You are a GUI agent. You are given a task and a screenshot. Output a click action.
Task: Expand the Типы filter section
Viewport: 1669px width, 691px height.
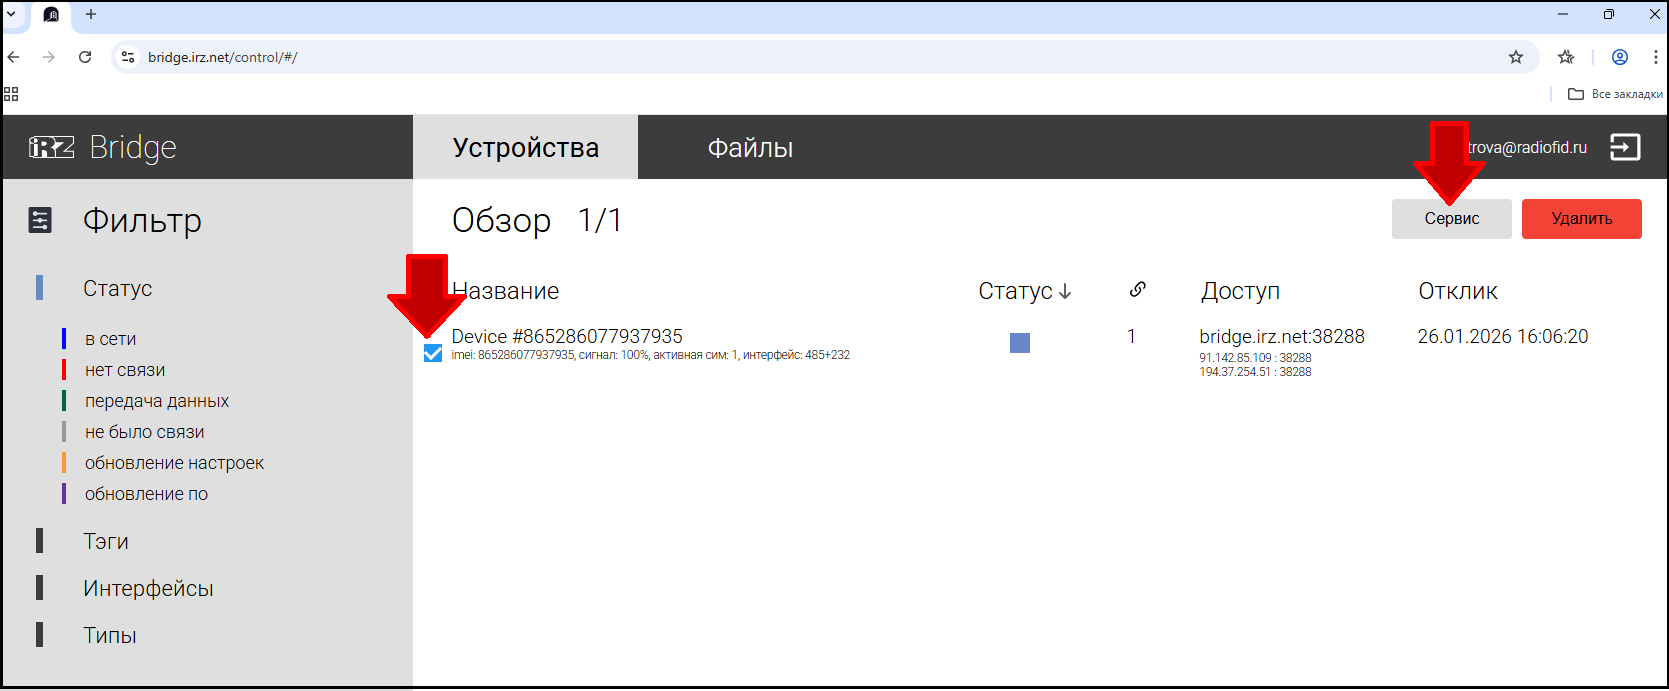[x=109, y=635]
